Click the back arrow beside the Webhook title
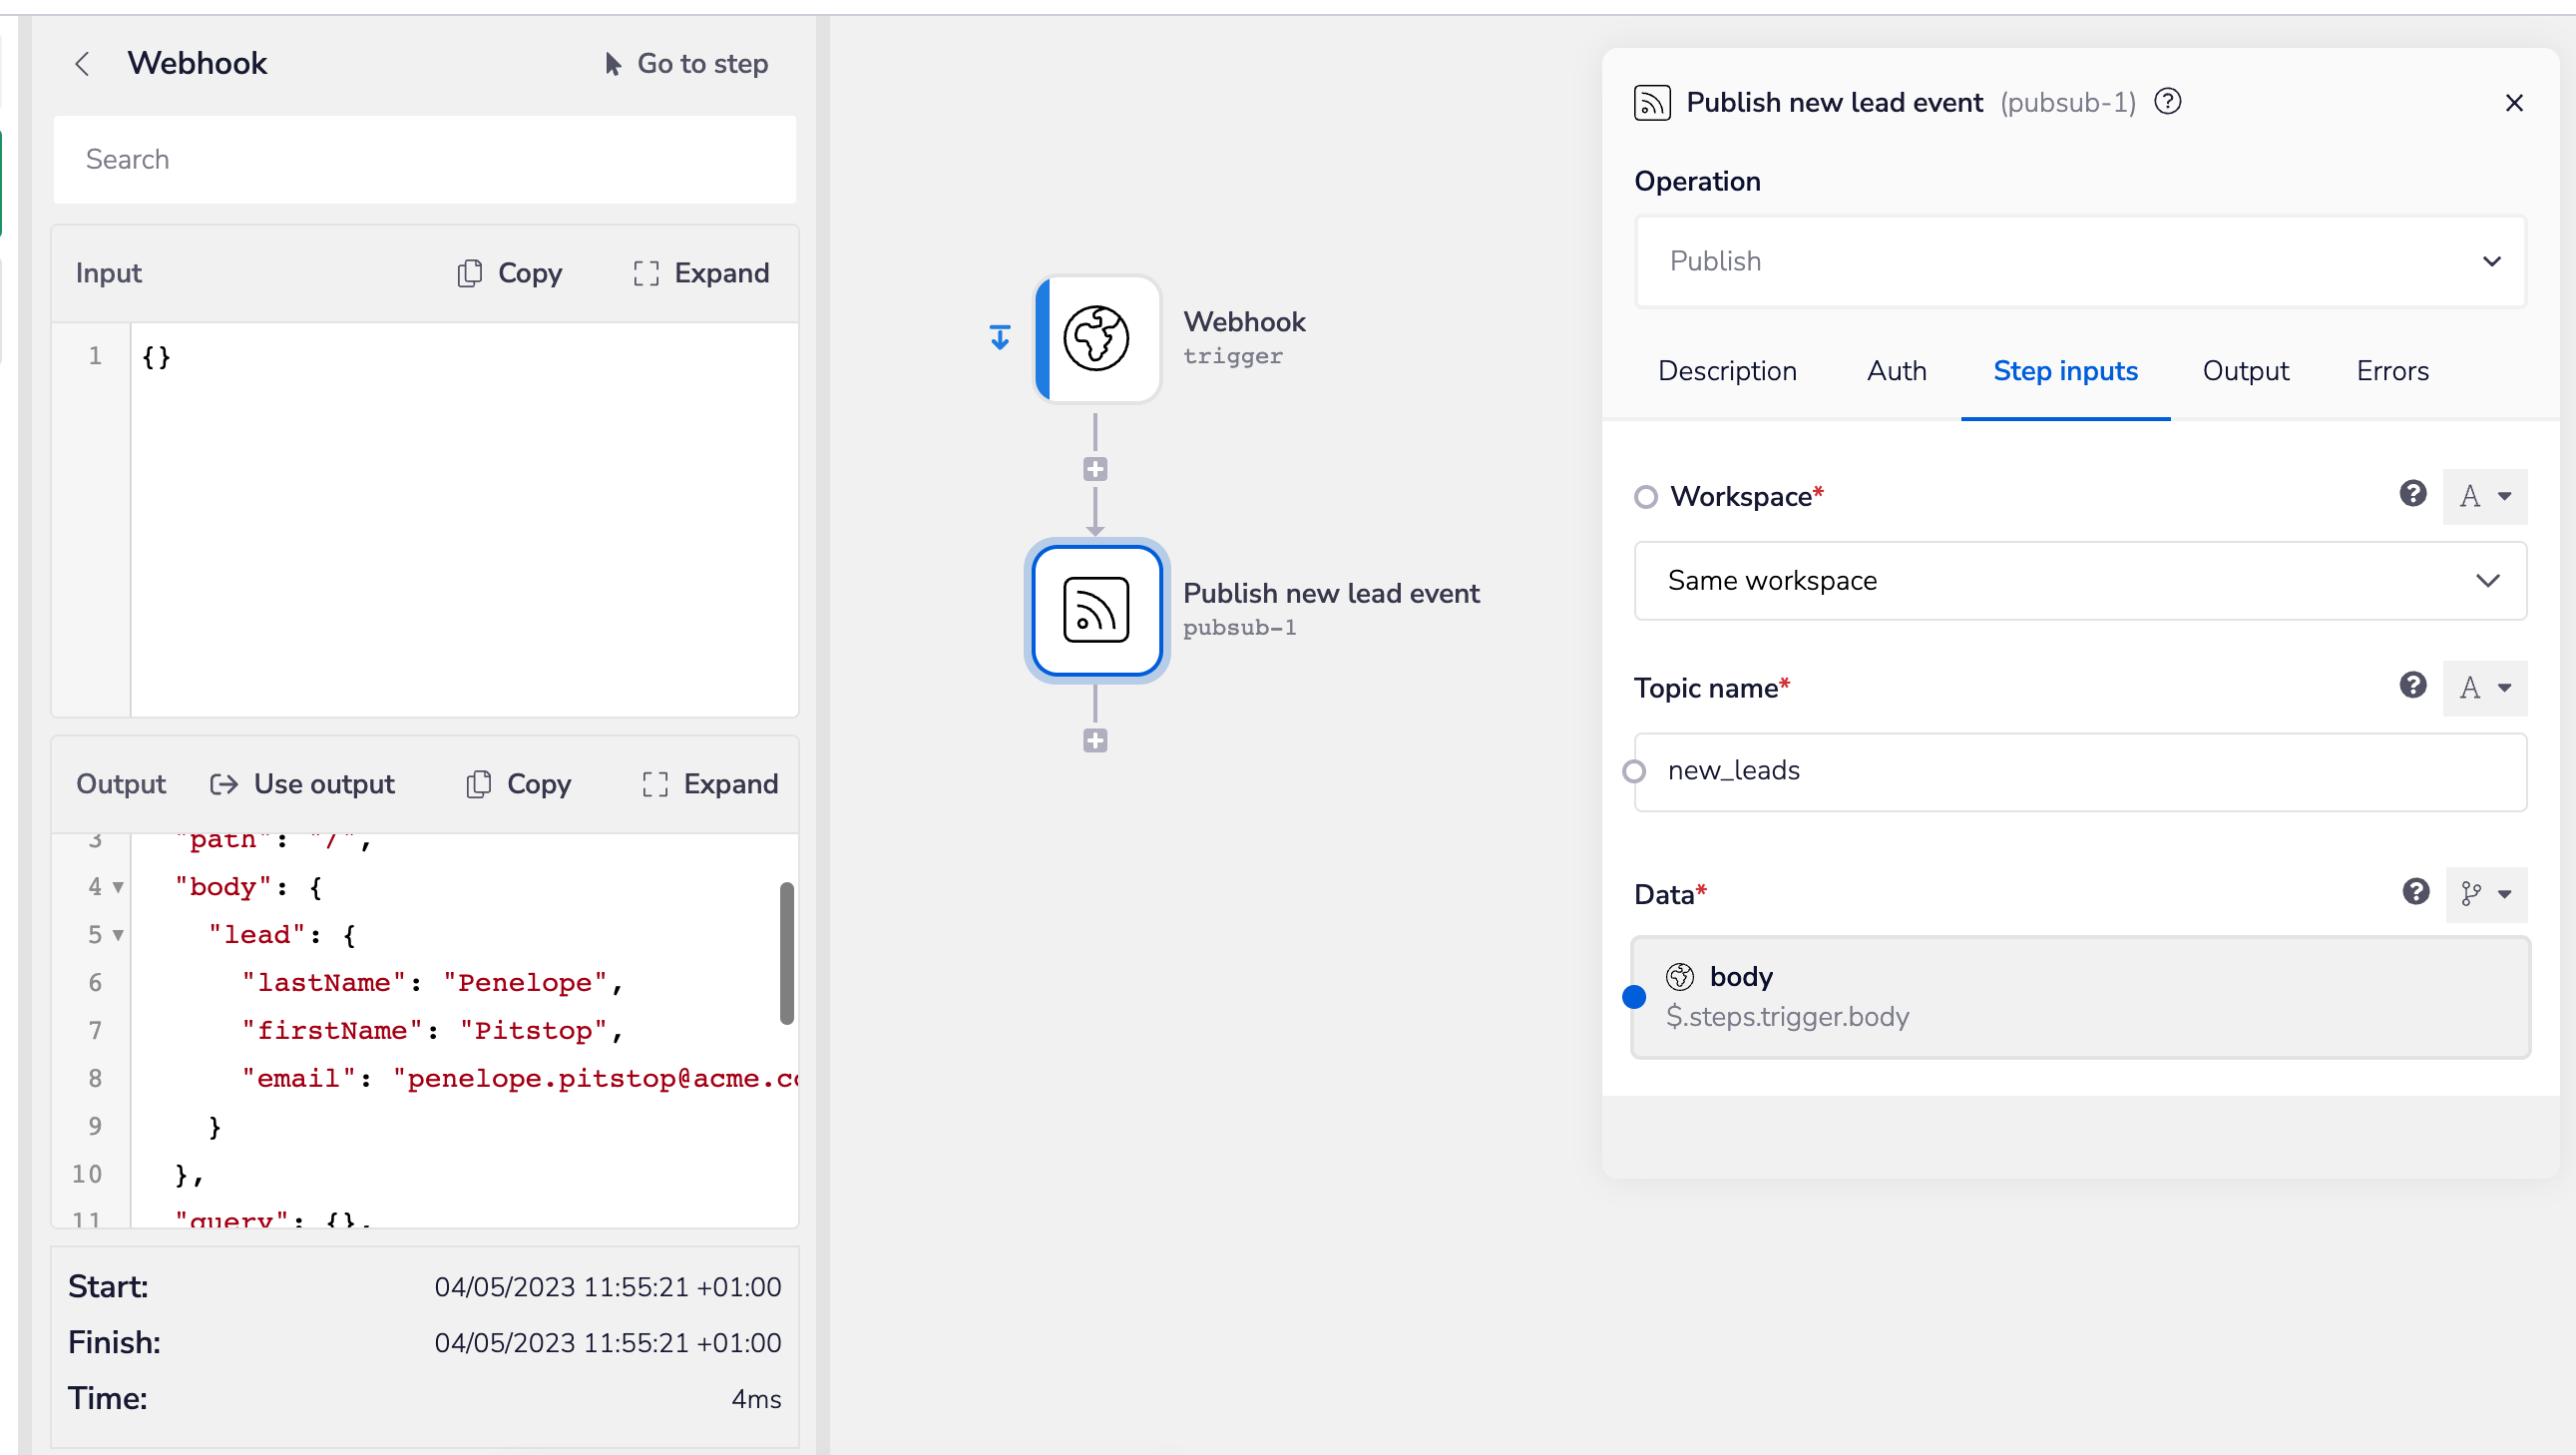The height and width of the screenshot is (1455, 2576). tap(83, 63)
